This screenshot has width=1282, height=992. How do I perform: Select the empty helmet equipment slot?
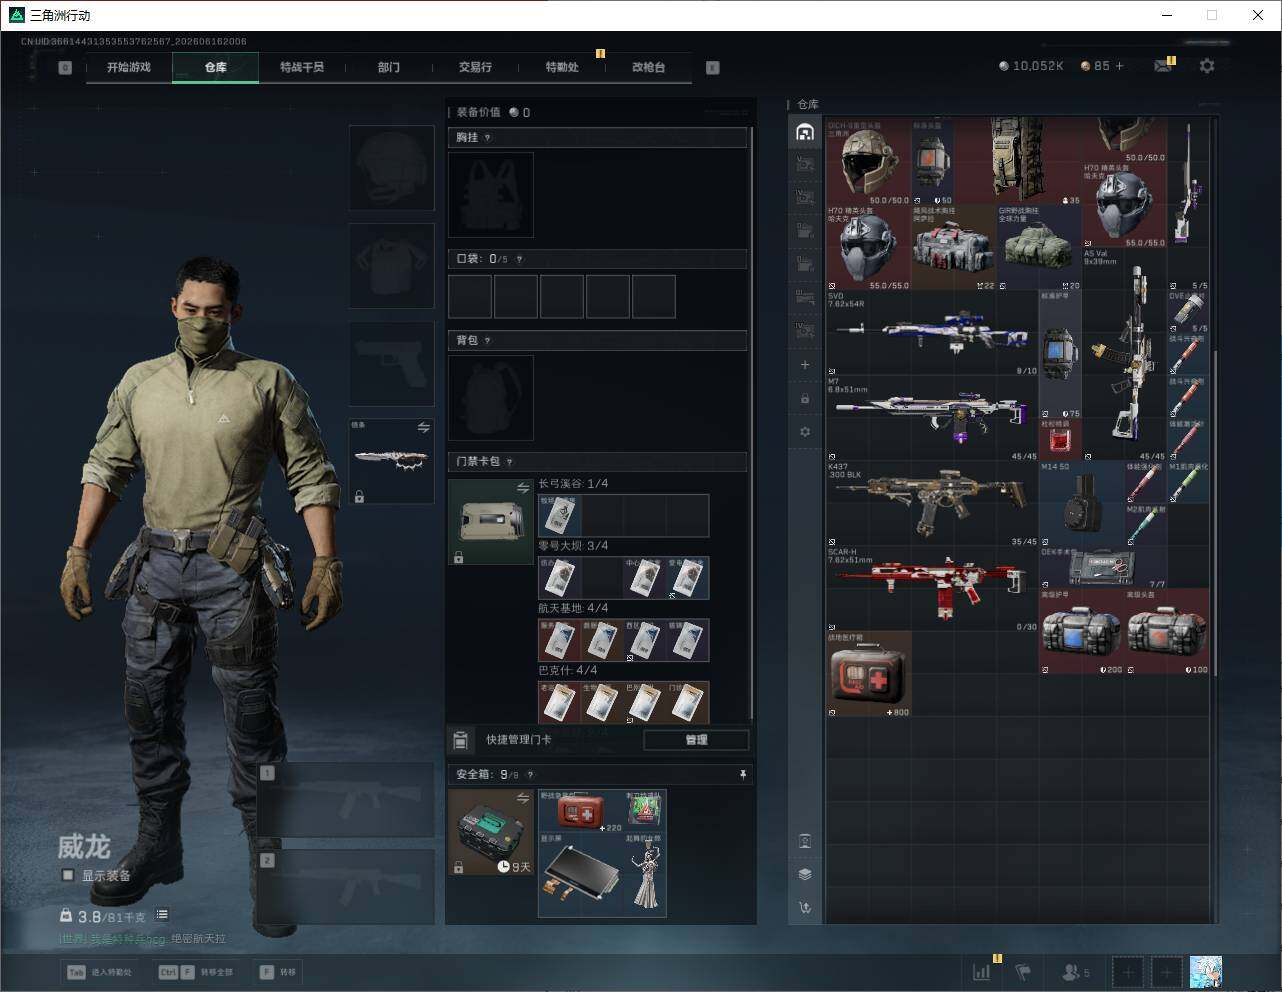click(x=391, y=167)
